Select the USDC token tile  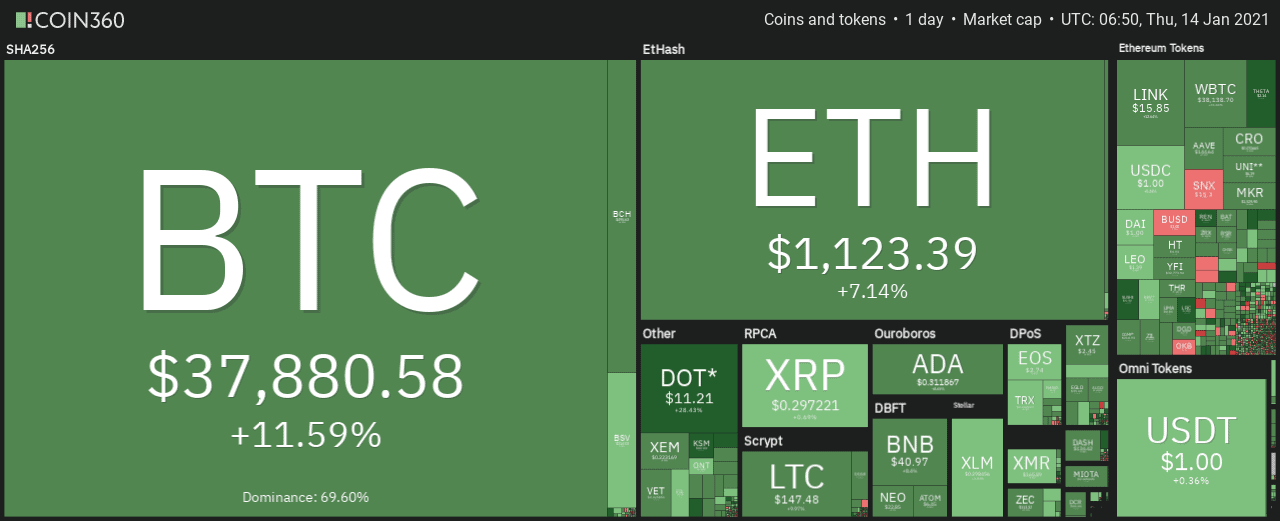click(x=1150, y=178)
